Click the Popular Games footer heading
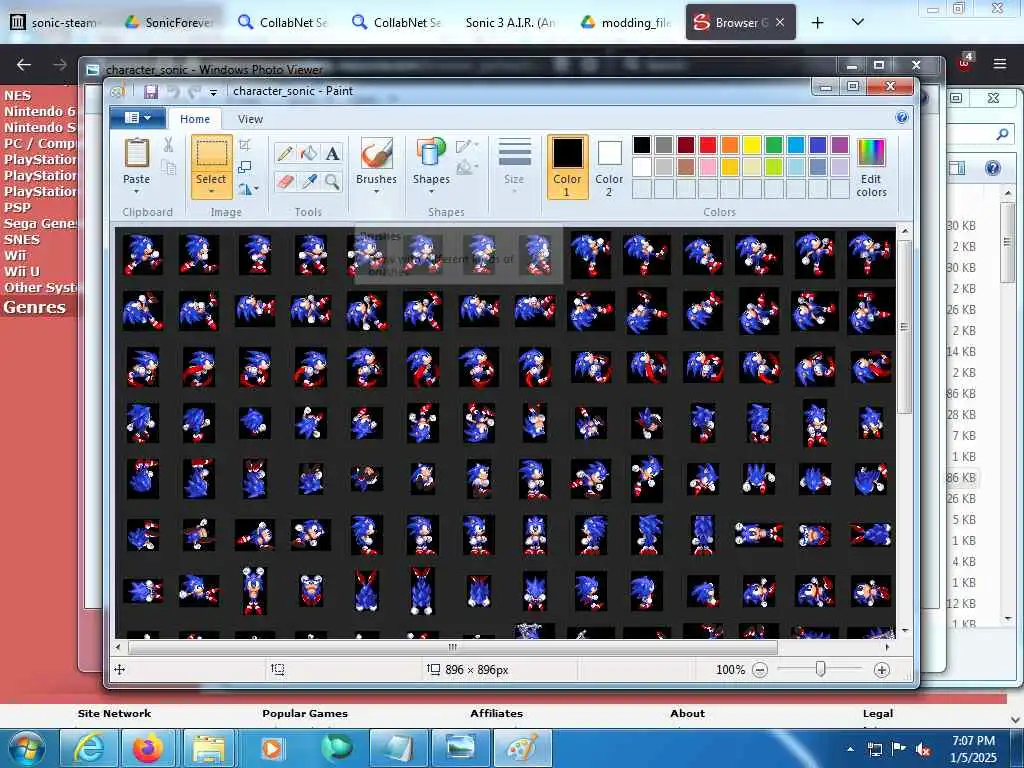The image size is (1024, 768). coord(305,714)
